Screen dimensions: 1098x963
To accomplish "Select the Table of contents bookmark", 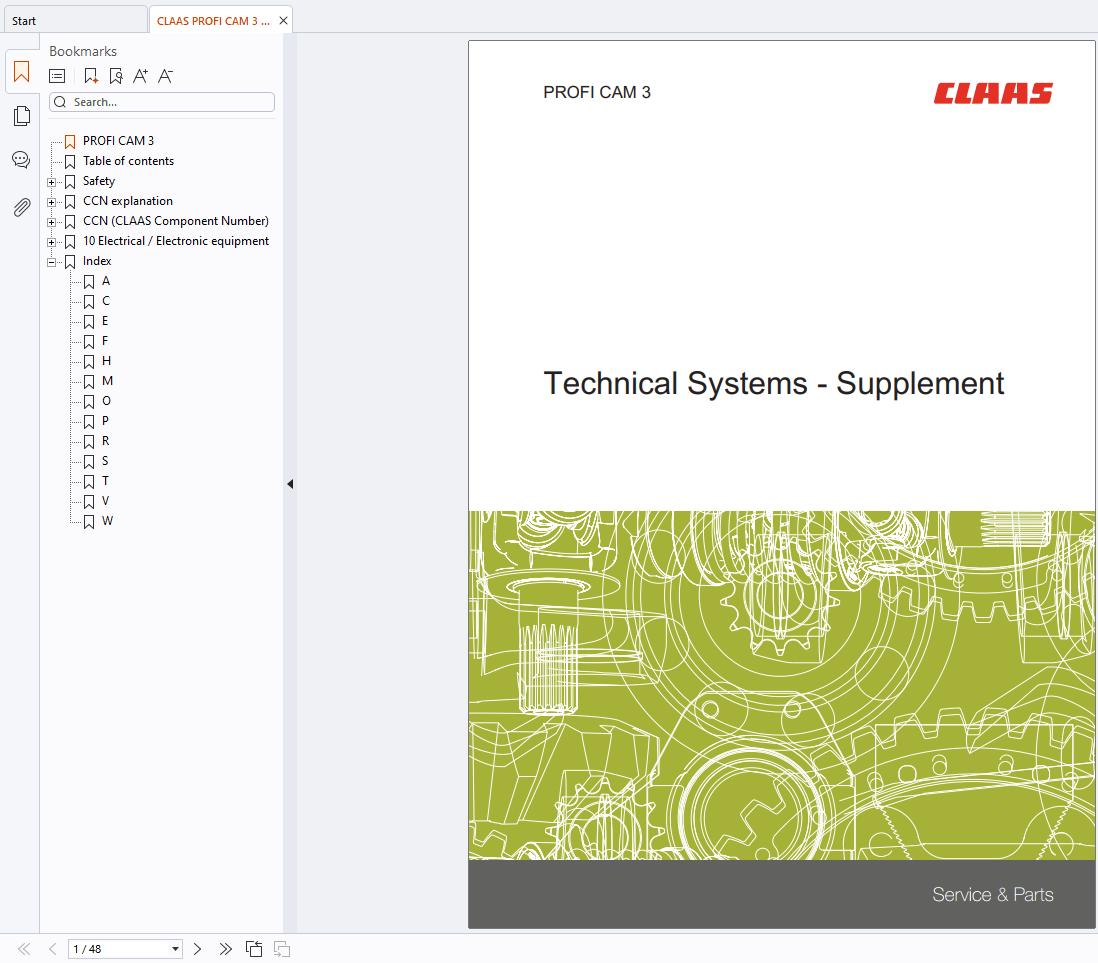I will [x=128, y=161].
